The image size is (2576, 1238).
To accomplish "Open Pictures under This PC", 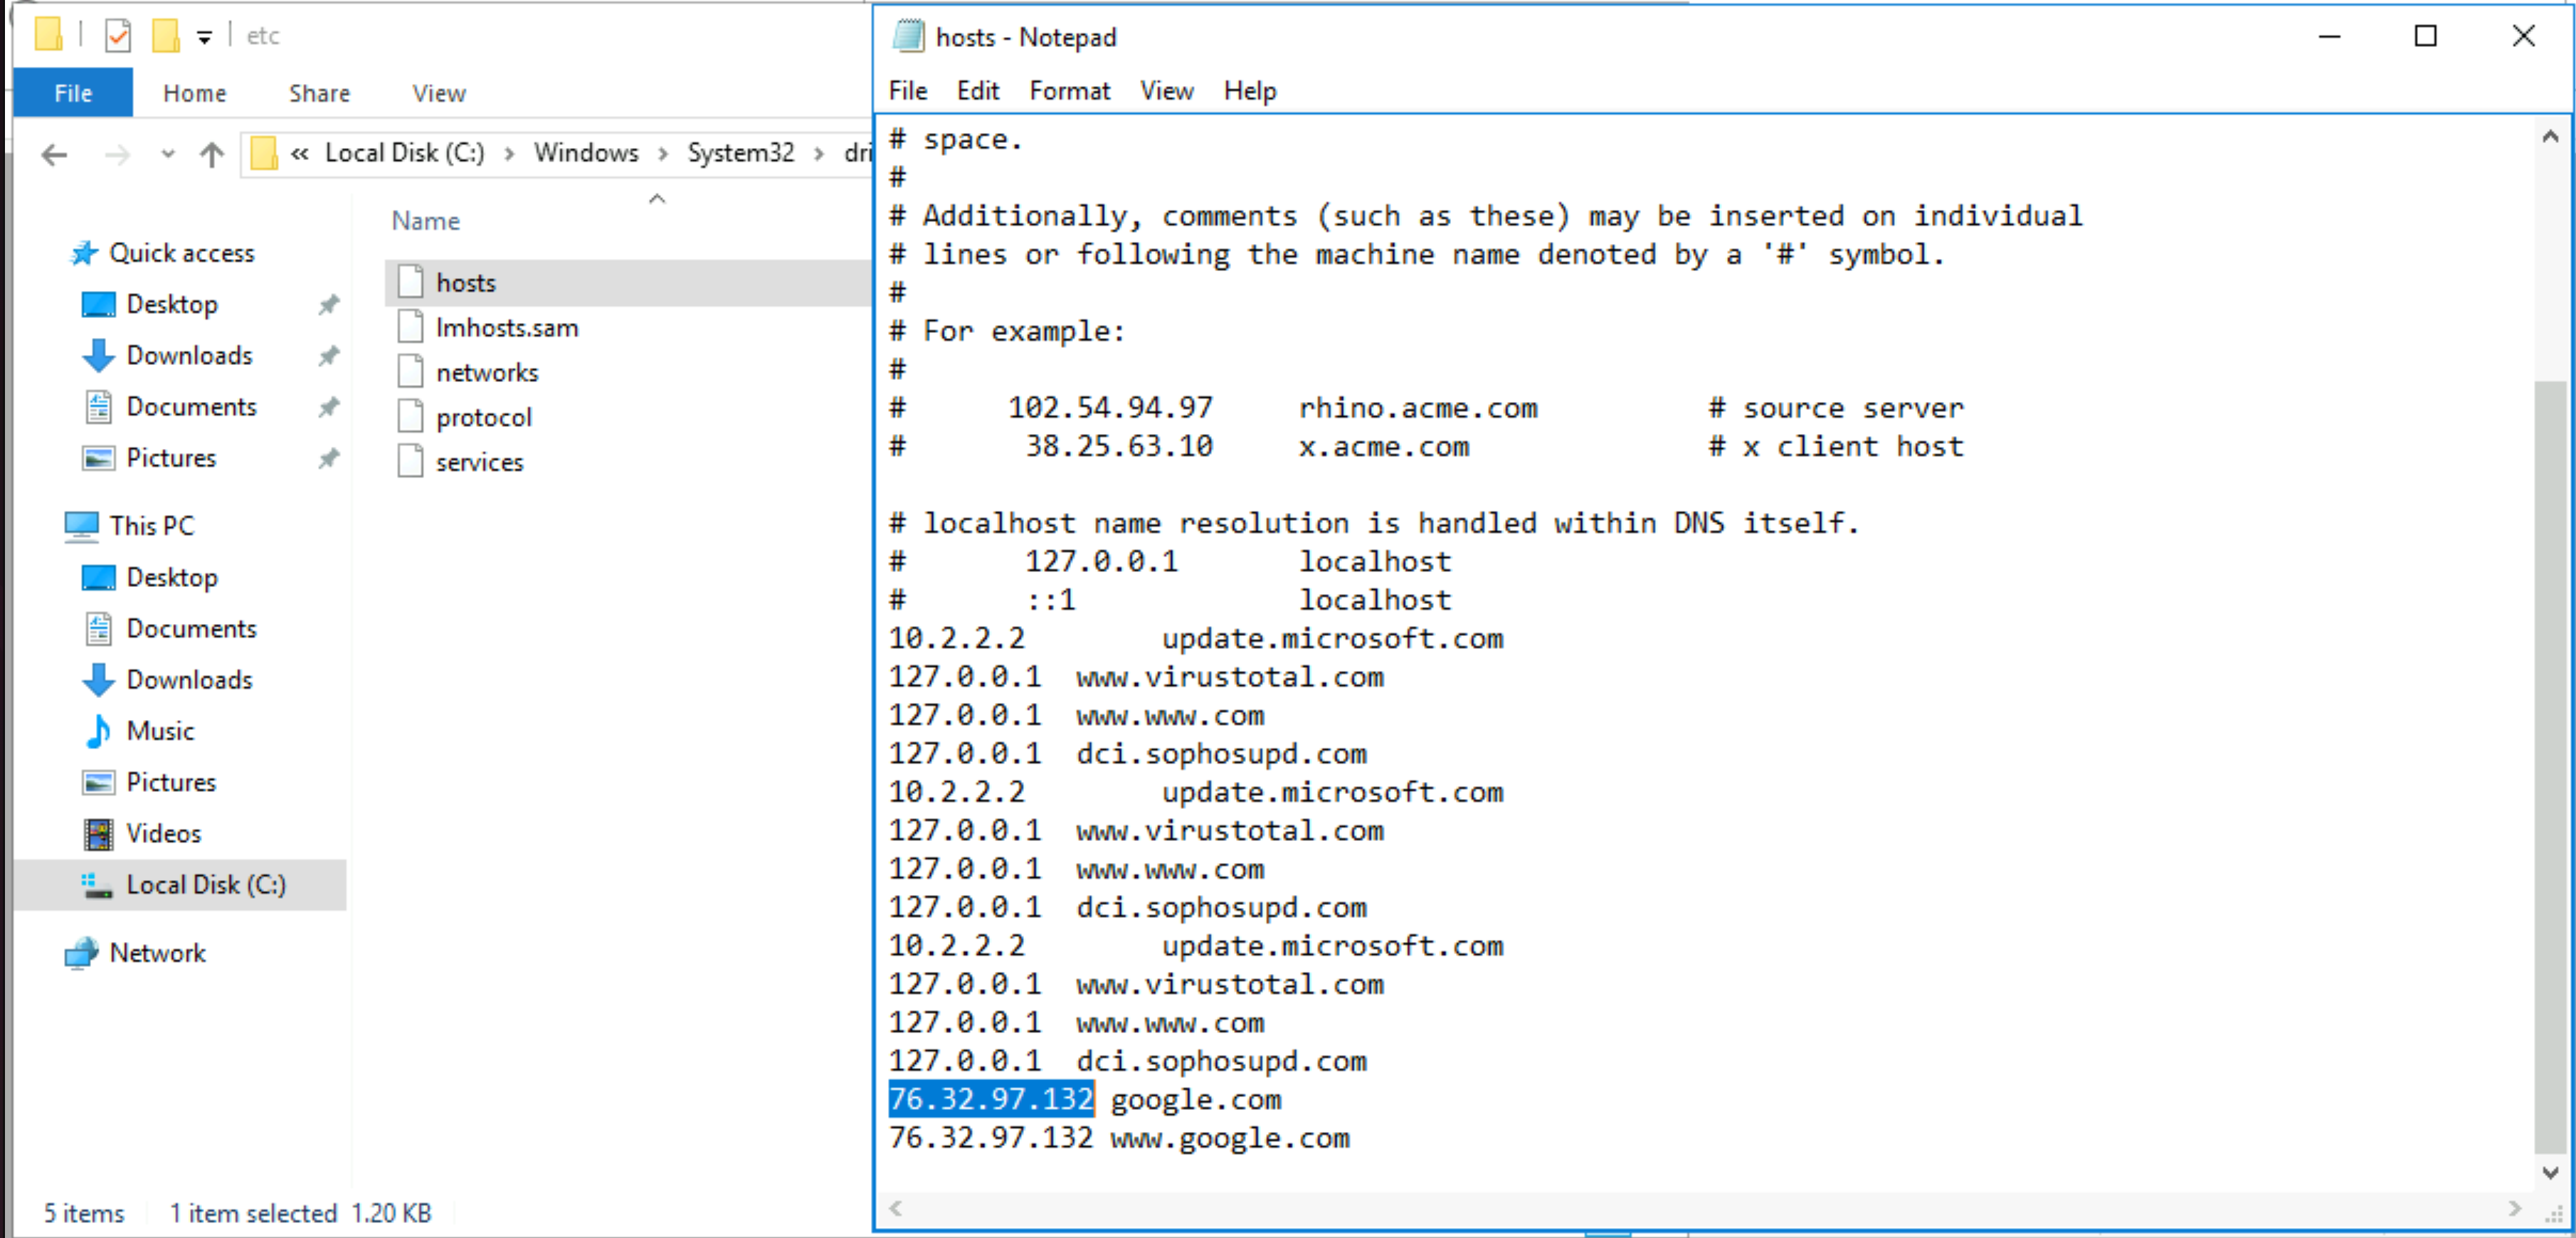I will pos(171,782).
